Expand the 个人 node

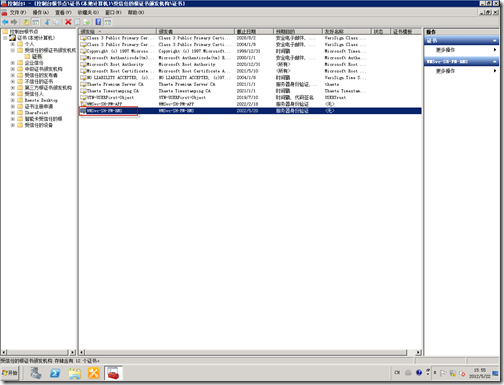point(13,44)
